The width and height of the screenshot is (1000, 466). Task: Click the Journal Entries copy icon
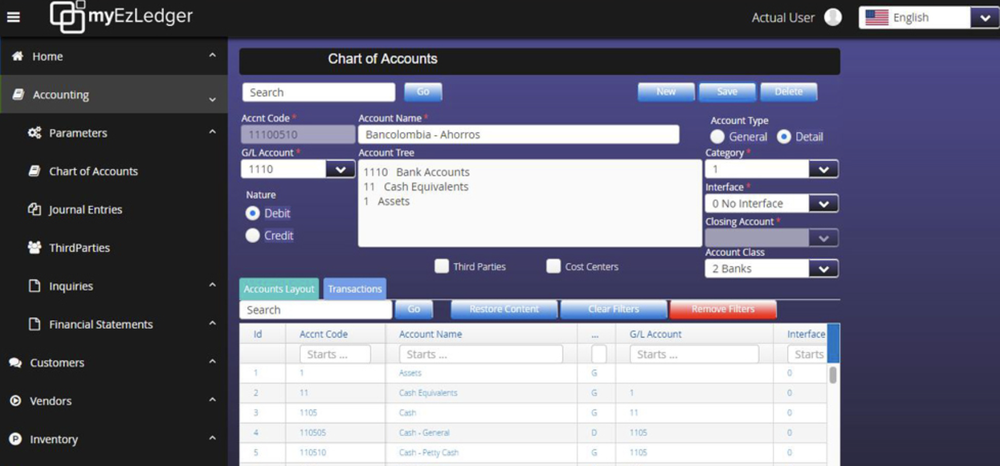(x=35, y=209)
